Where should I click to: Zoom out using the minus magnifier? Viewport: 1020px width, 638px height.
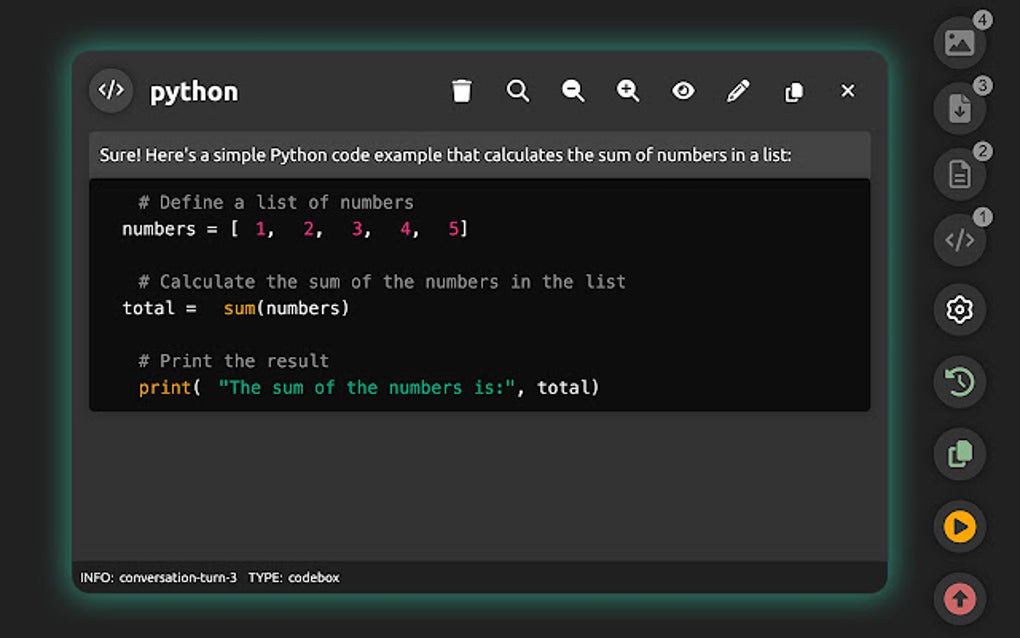[573, 90]
